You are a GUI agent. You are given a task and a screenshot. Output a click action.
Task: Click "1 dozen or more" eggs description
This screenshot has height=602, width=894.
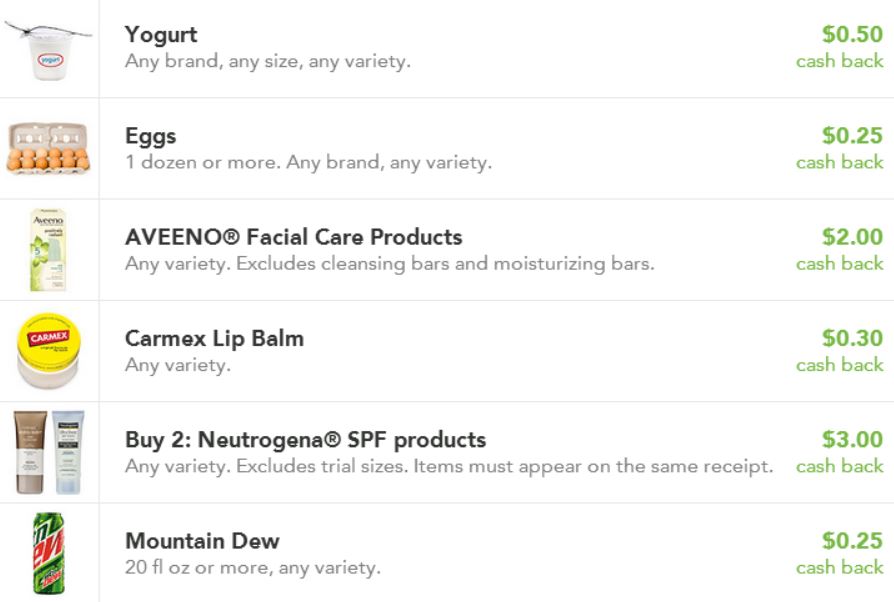308,162
